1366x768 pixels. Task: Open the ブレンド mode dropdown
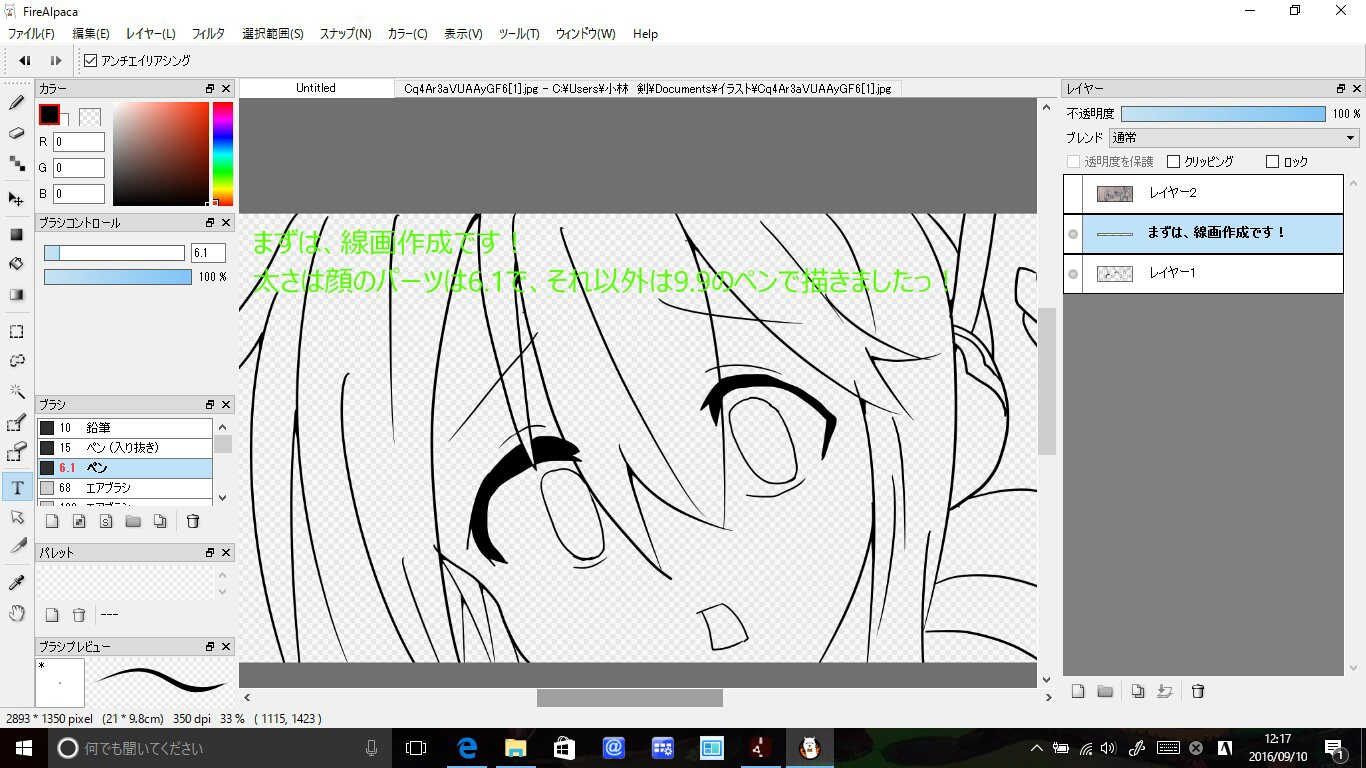pos(1234,138)
